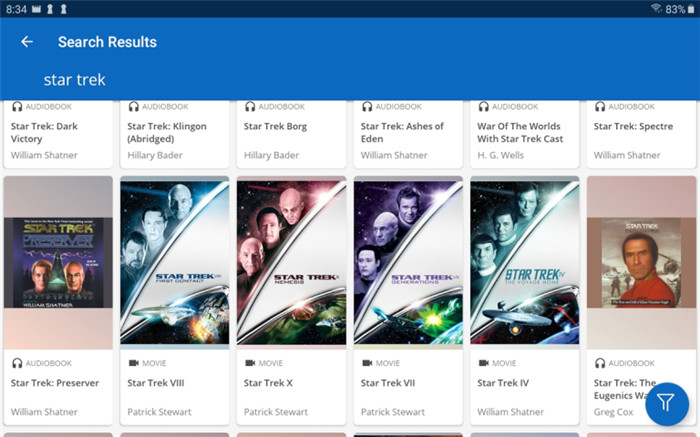This screenshot has height=437, width=700.
Task: Tap the headphones icon on Eugenics Wars card
Action: click(x=600, y=363)
